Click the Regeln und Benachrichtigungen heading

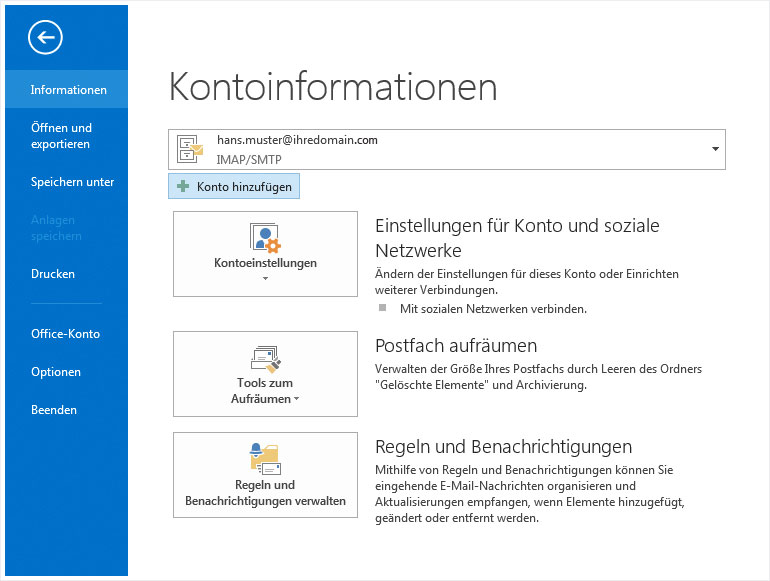(x=503, y=447)
